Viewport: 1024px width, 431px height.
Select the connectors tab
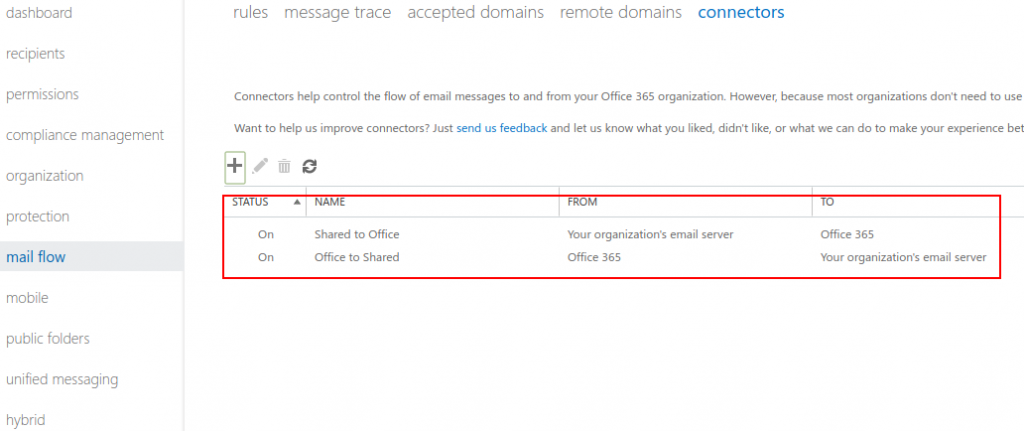click(740, 13)
